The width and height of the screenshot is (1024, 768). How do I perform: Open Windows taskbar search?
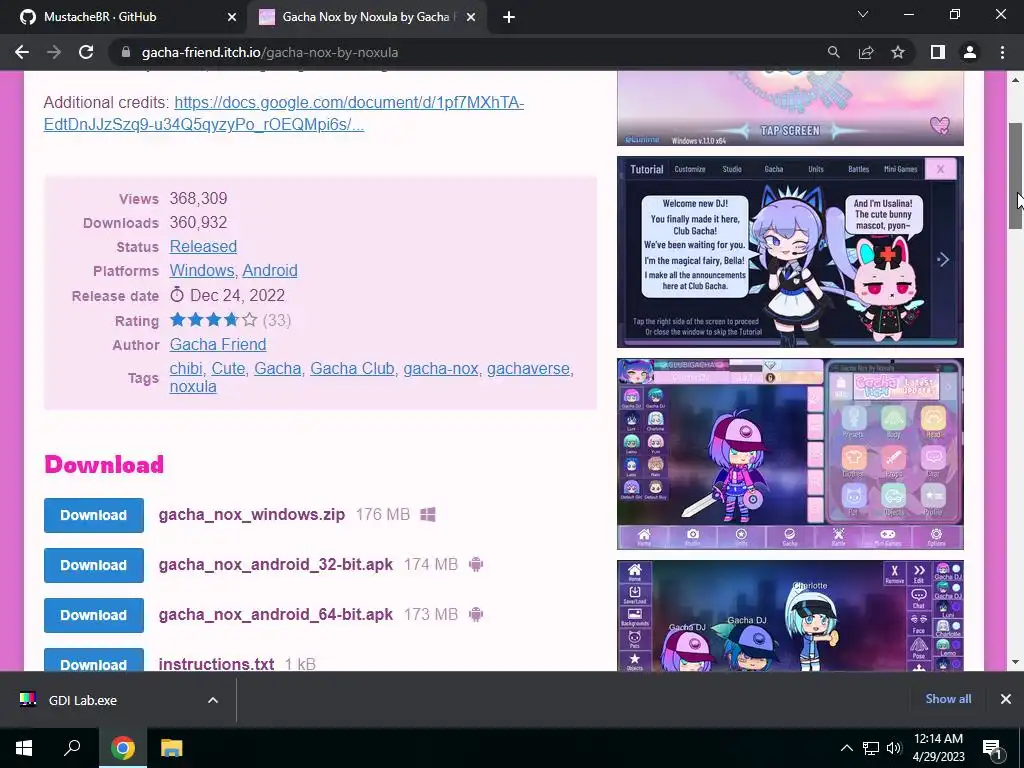tap(72, 748)
